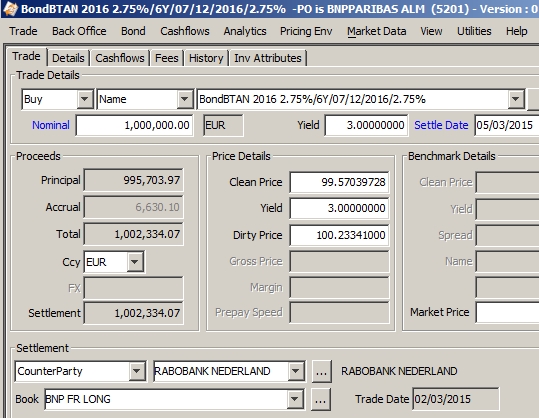Open the Bond menu
Screen dimensions: 539x418
(x=133, y=31)
